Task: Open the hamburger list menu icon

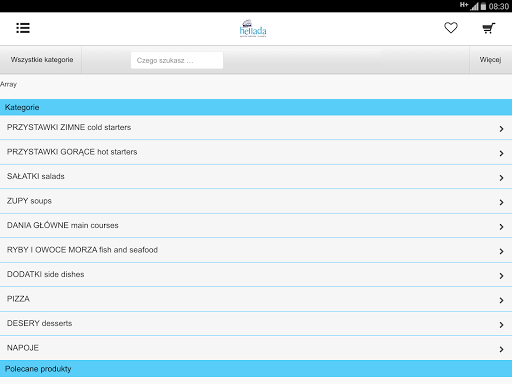Action: [x=23, y=28]
